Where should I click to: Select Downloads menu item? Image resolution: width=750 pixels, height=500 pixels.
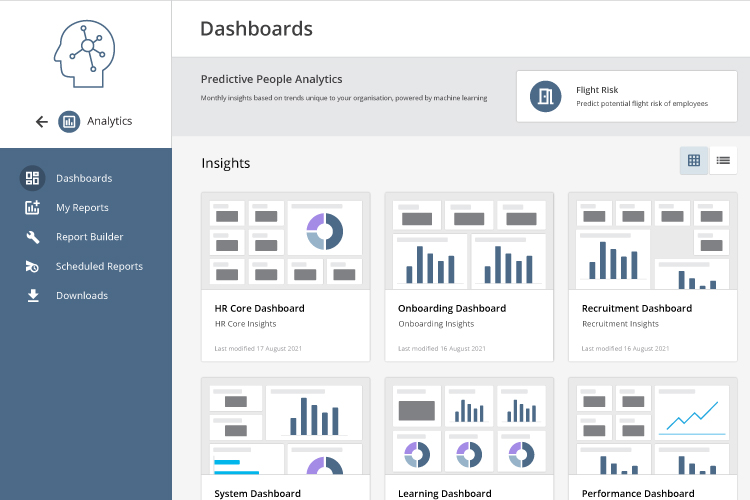pyautogui.click(x=82, y=296)
